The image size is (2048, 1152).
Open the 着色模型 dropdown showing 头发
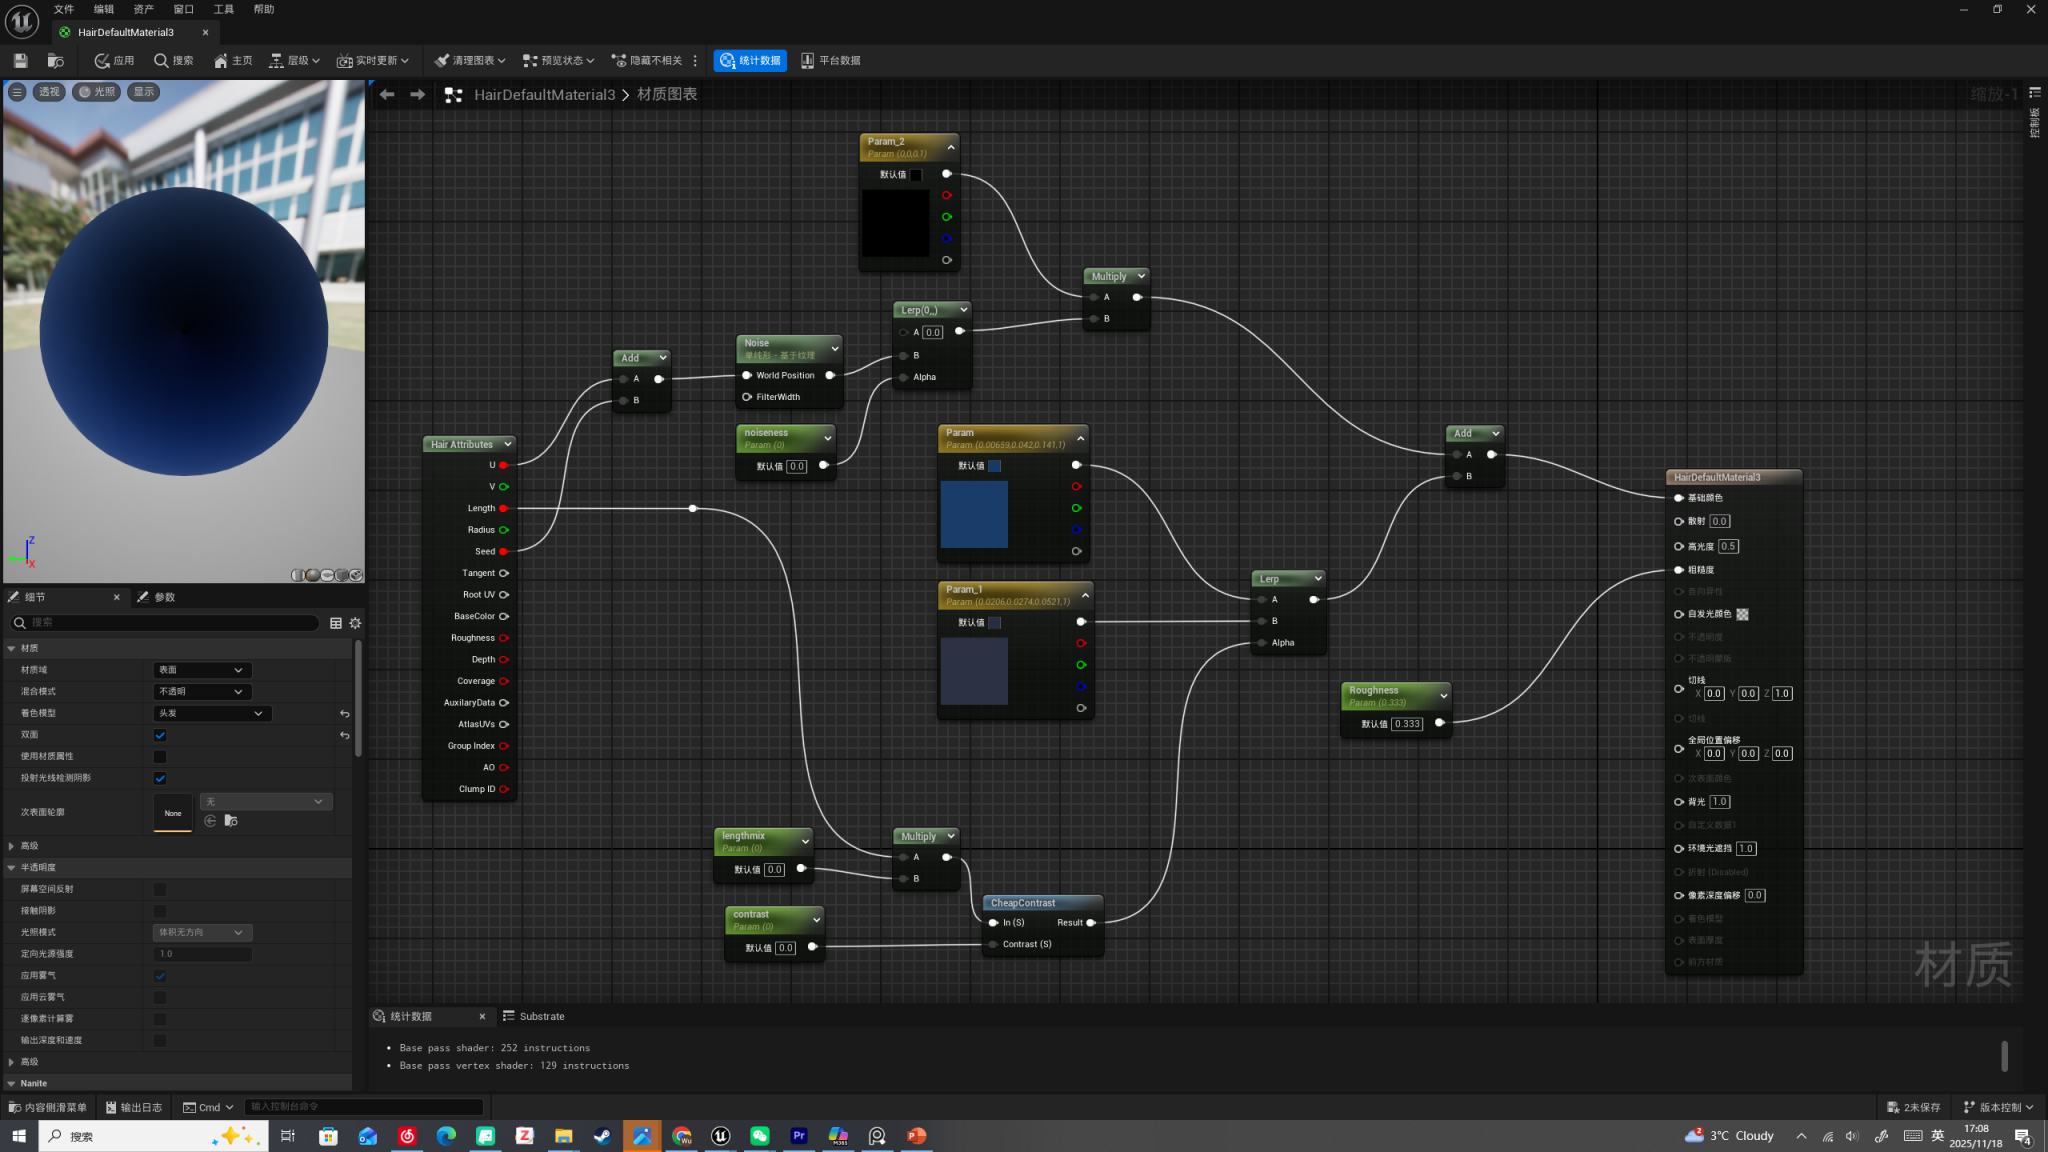click(211, 713)
